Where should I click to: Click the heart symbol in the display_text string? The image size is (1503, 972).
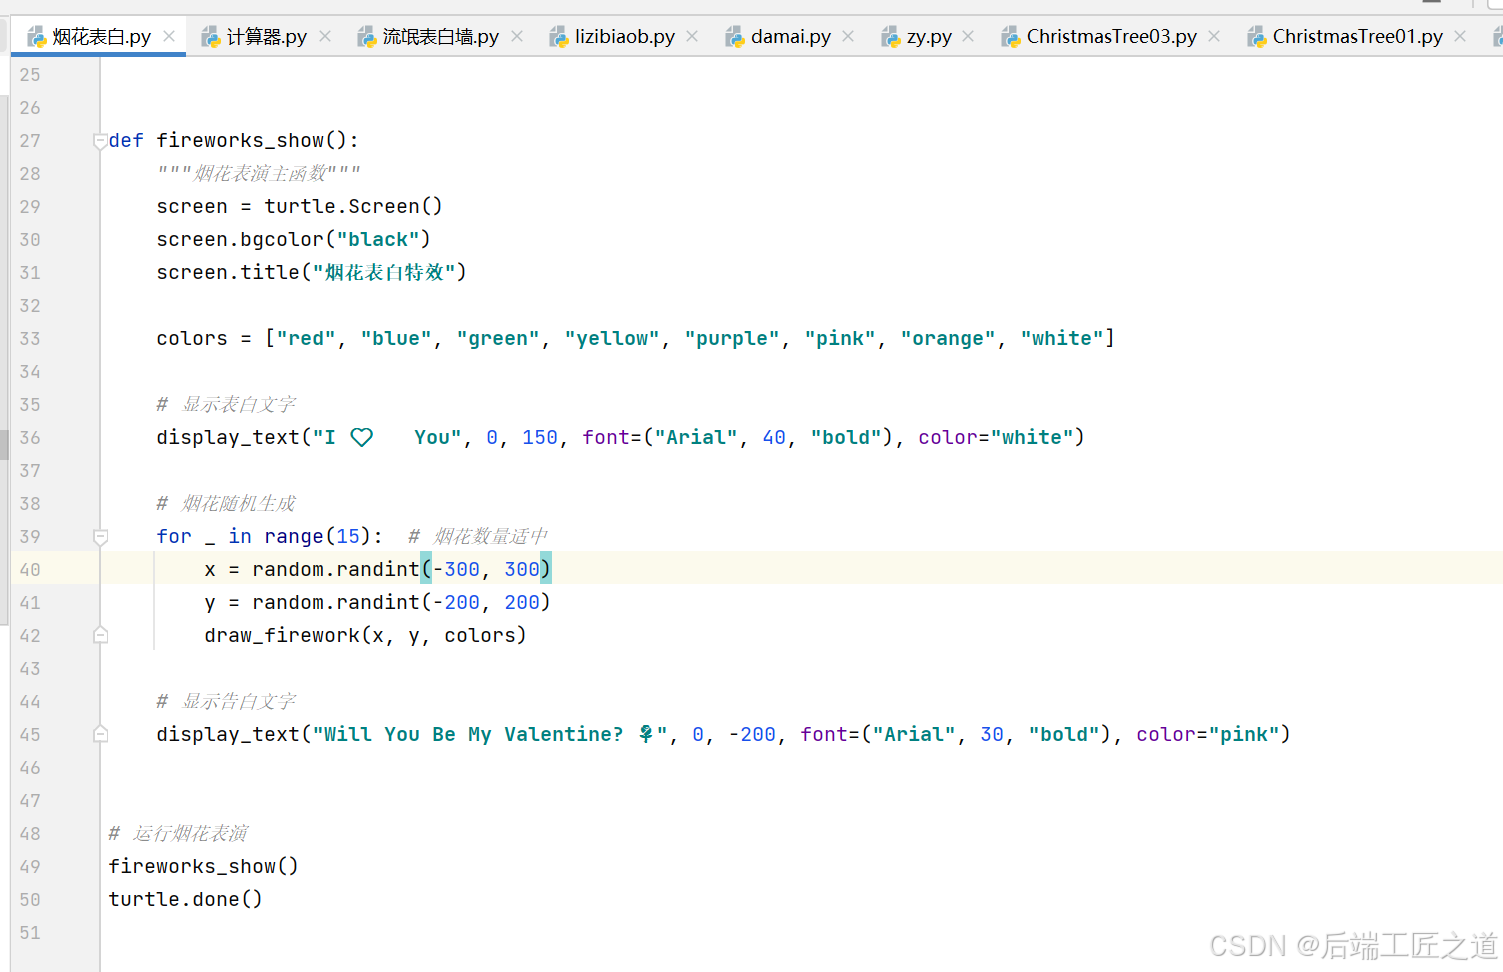(362, 437)
